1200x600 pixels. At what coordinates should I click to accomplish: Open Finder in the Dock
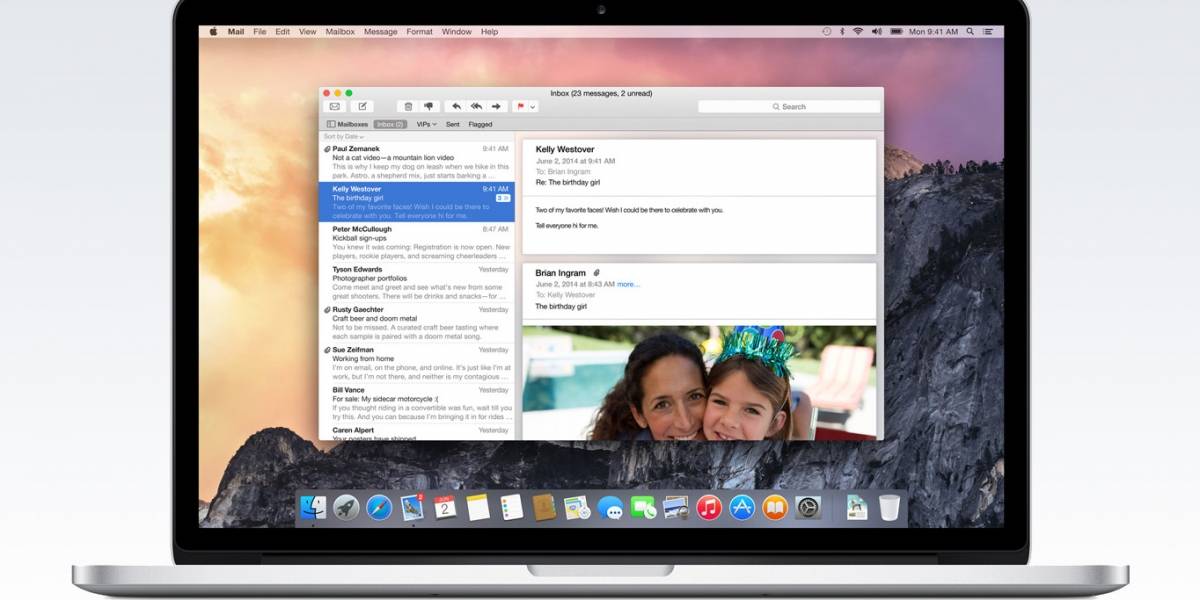tap(313, 507)
